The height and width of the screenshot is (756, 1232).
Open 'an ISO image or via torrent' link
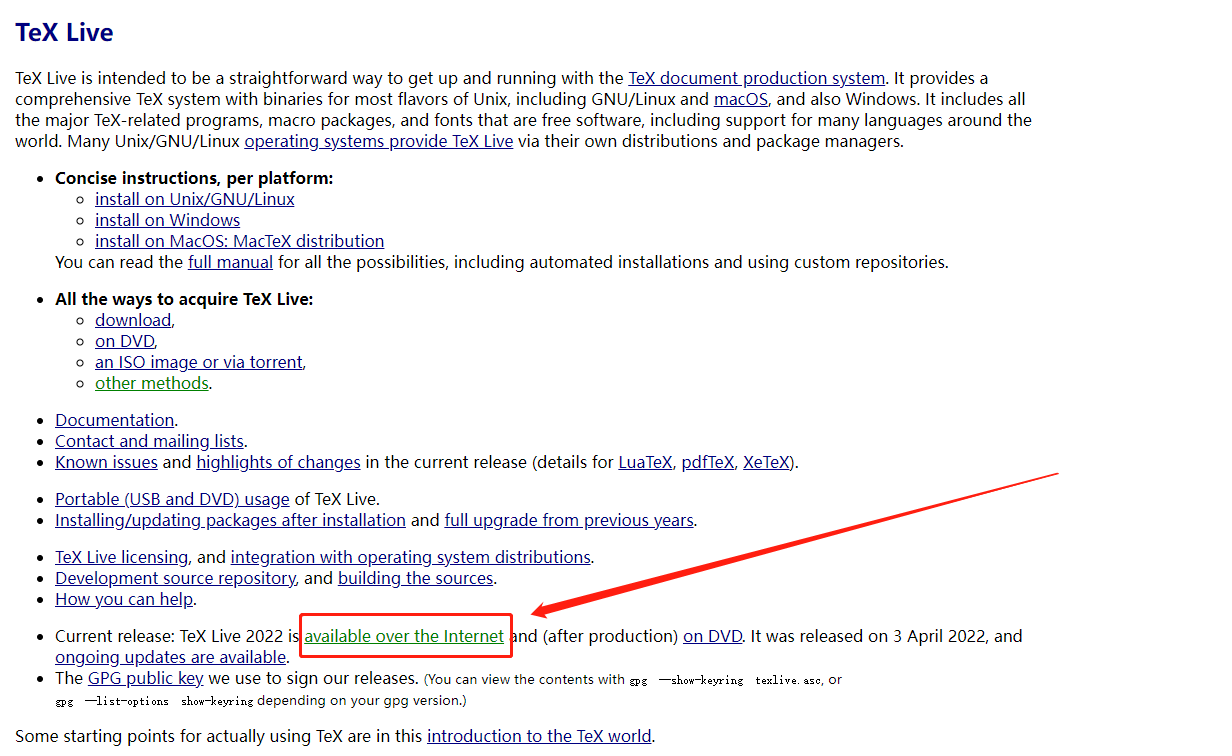199,362
